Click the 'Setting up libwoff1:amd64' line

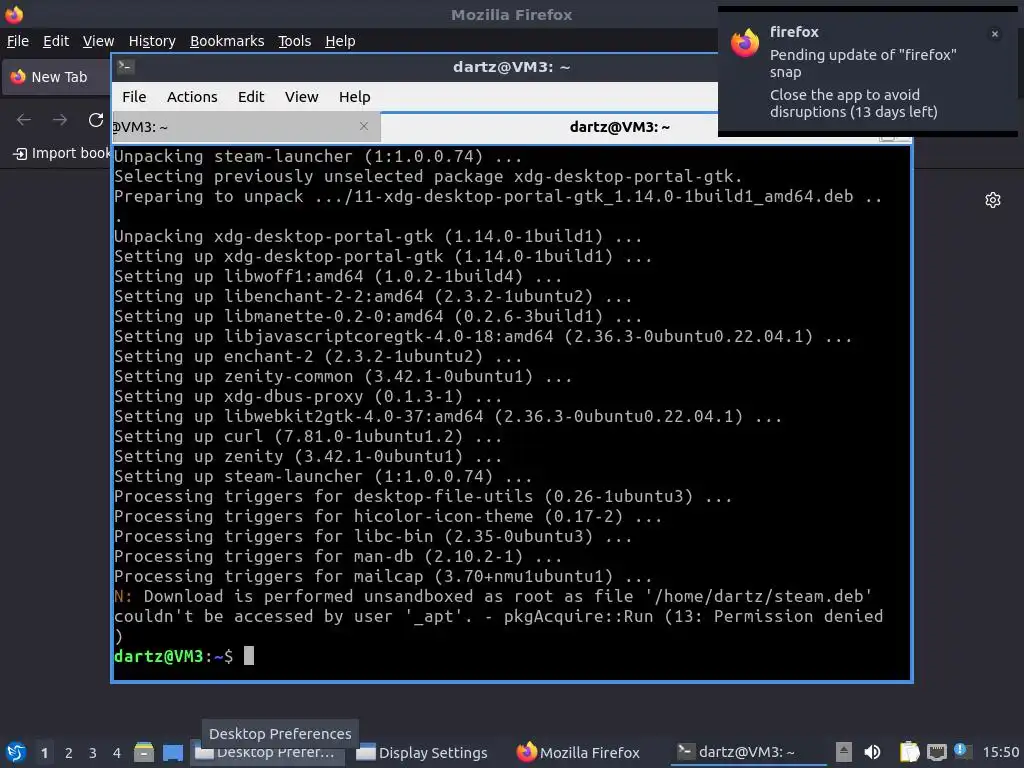tap(338, 276)
